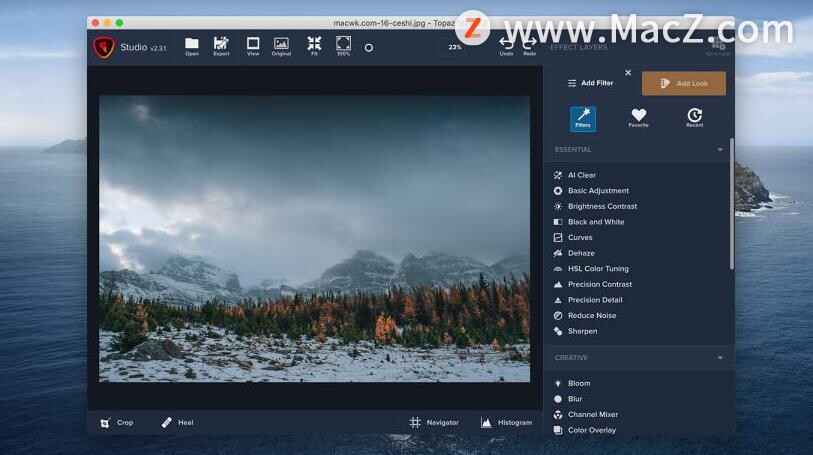Set zoom to 100% icon
Viewport: 813px width, 455px height.
click(x=343, y=46)
